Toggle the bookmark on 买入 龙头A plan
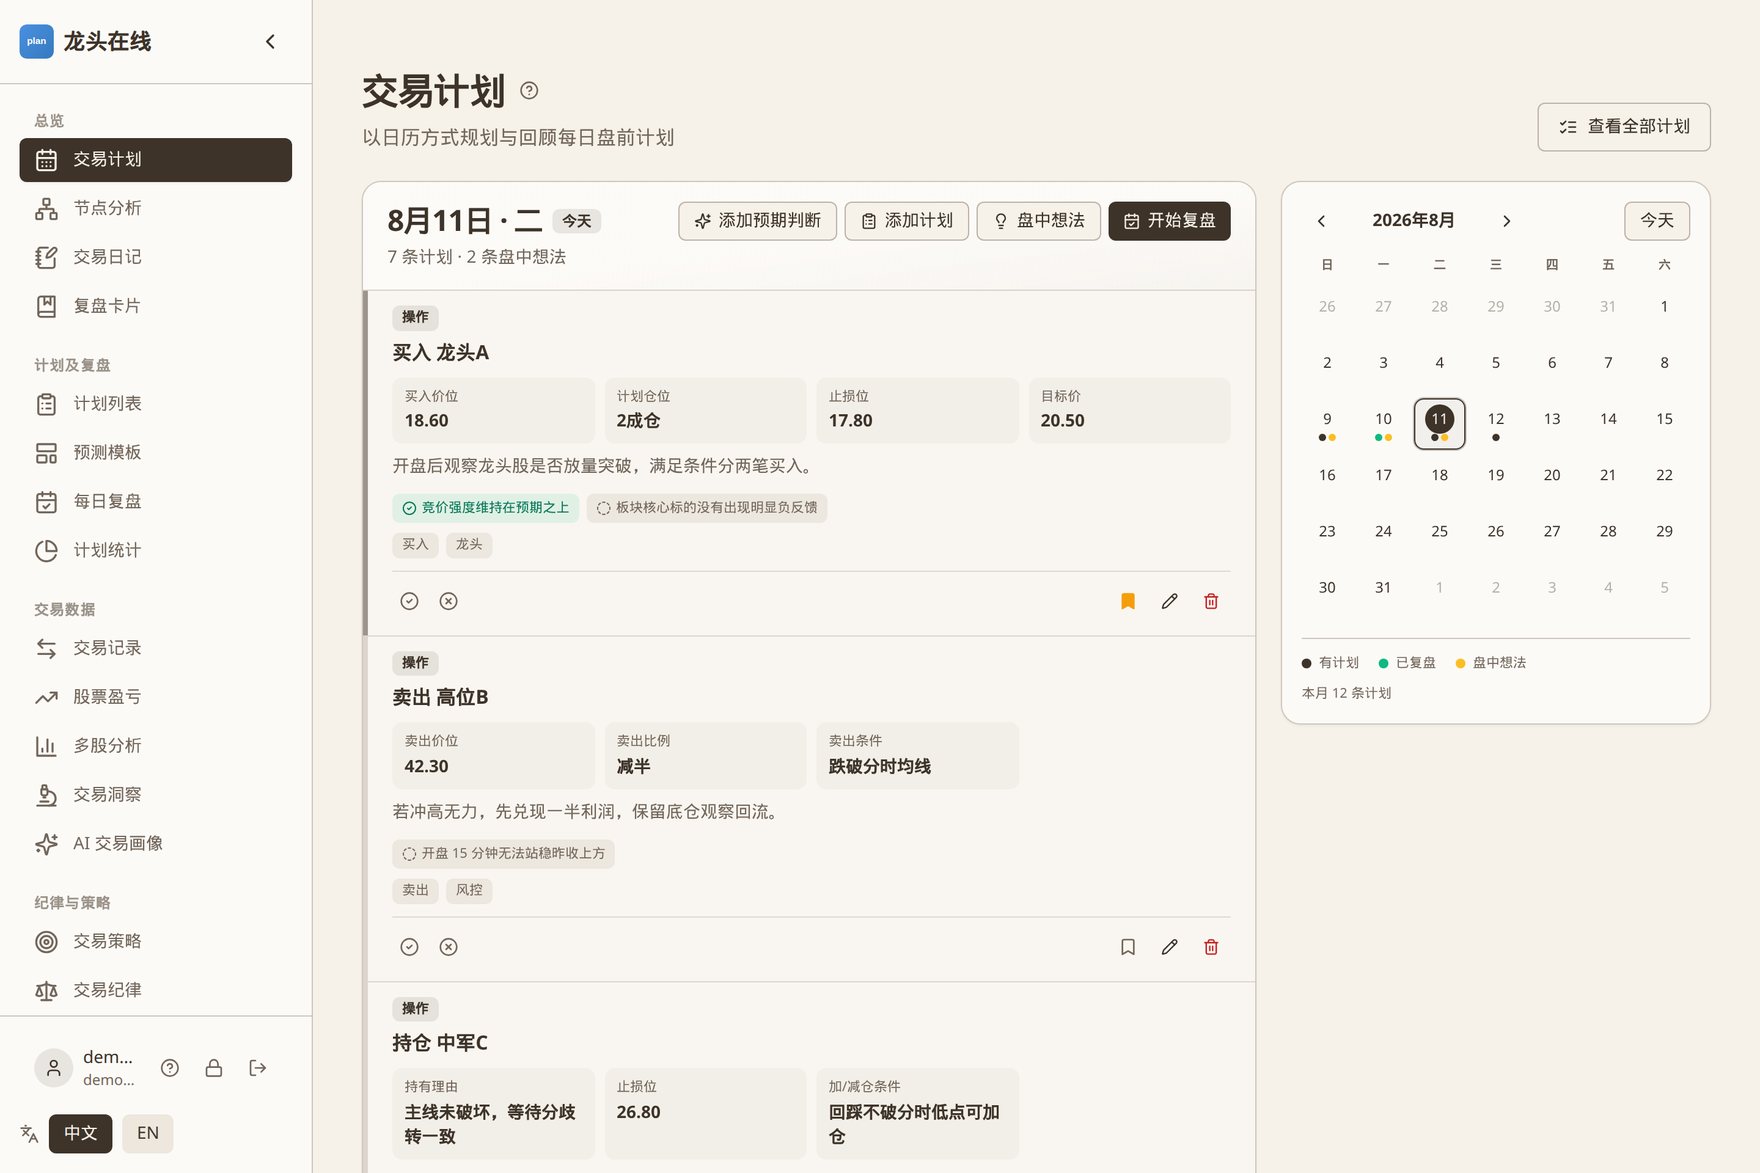This screenshot has height=1173, width=1760. (1128, 601)
